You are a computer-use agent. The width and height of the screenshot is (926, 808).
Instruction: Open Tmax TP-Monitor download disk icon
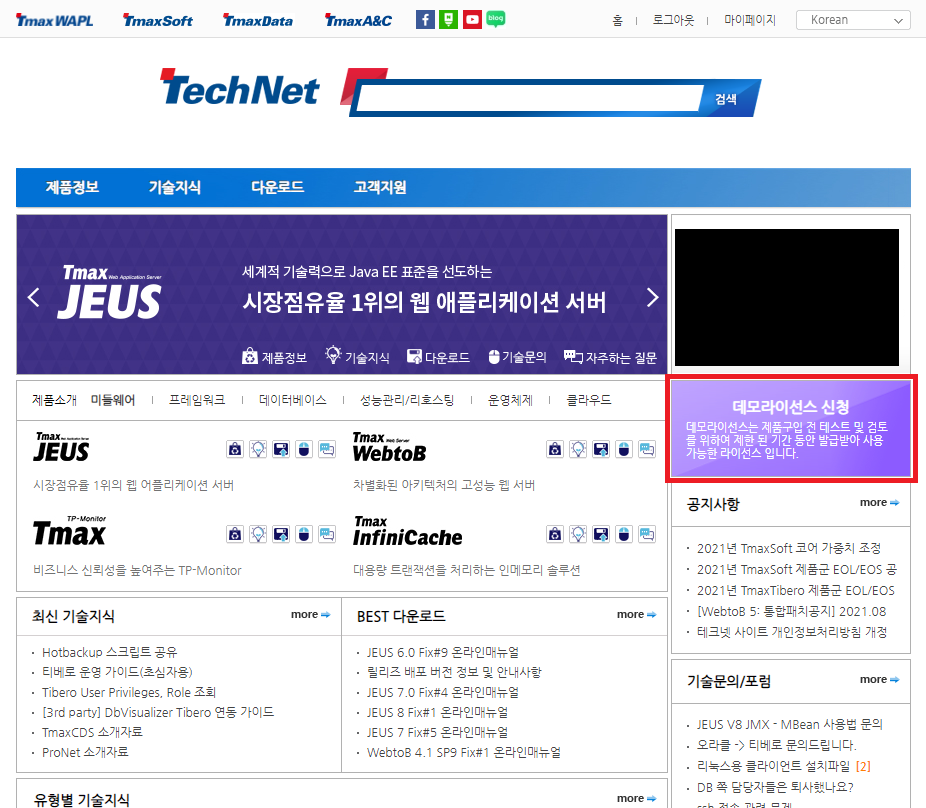point(281,535)
